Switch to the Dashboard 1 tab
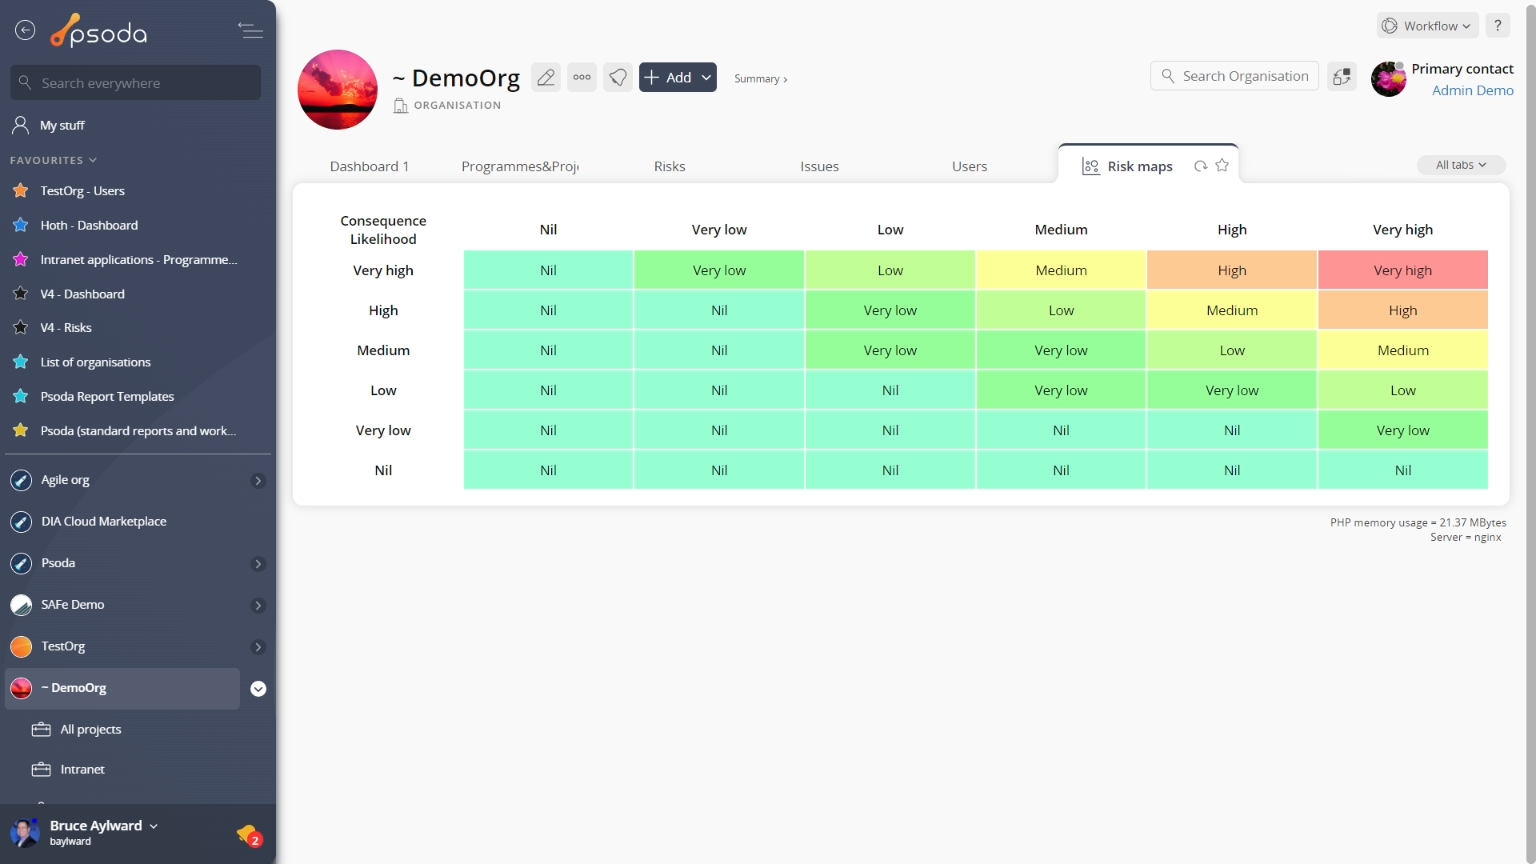This screenshot has width=1536, height=864. pyautogui.click(x=369, y=166)
